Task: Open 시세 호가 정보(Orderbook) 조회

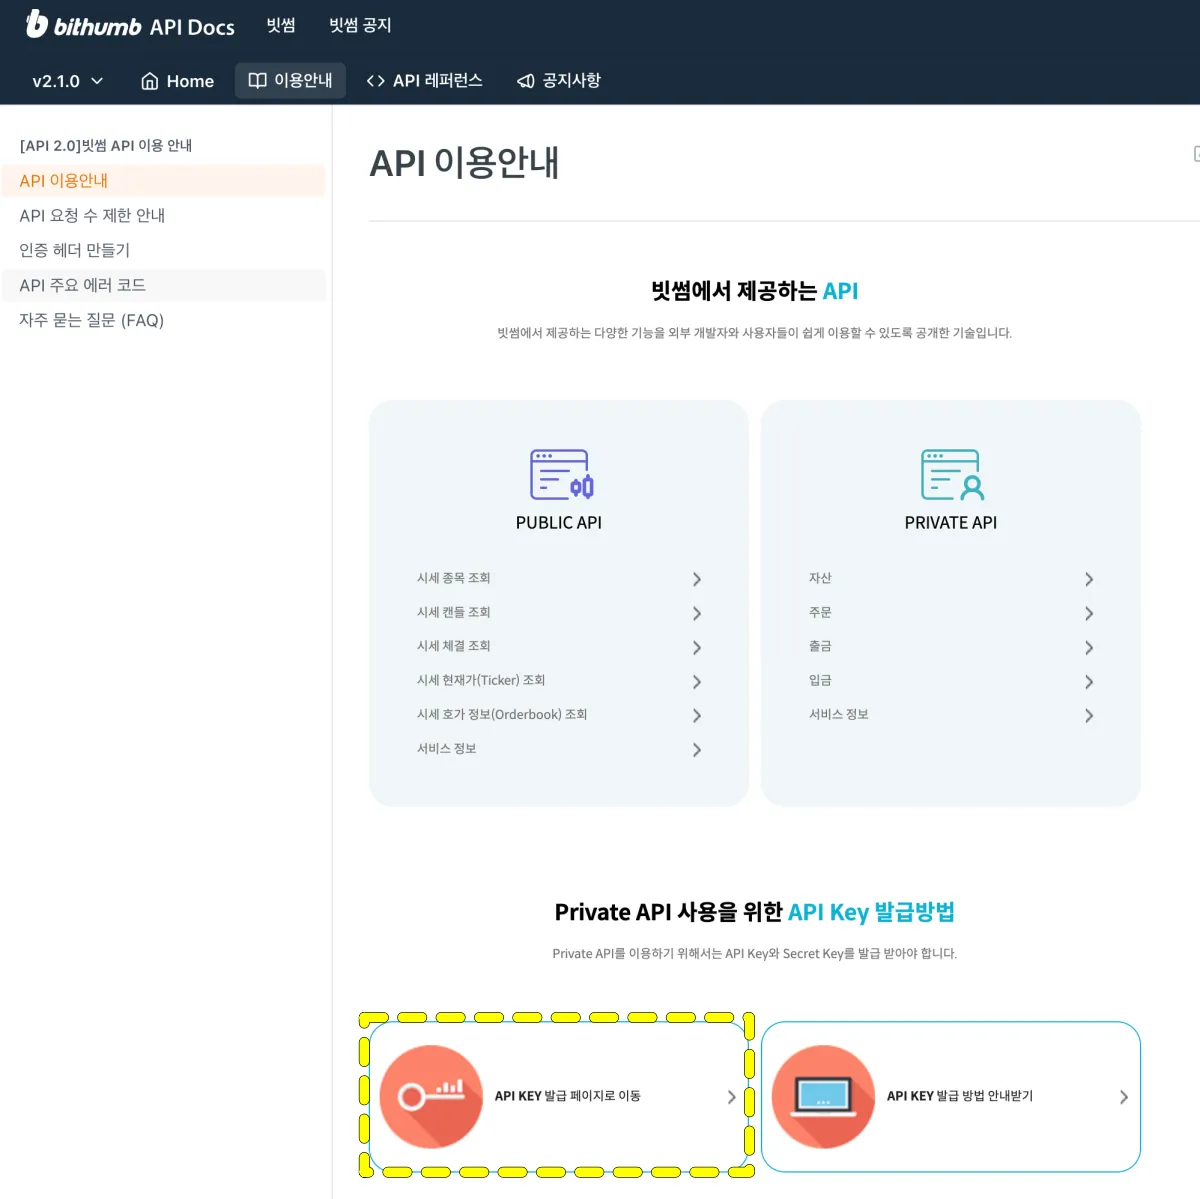Action: 502,714
